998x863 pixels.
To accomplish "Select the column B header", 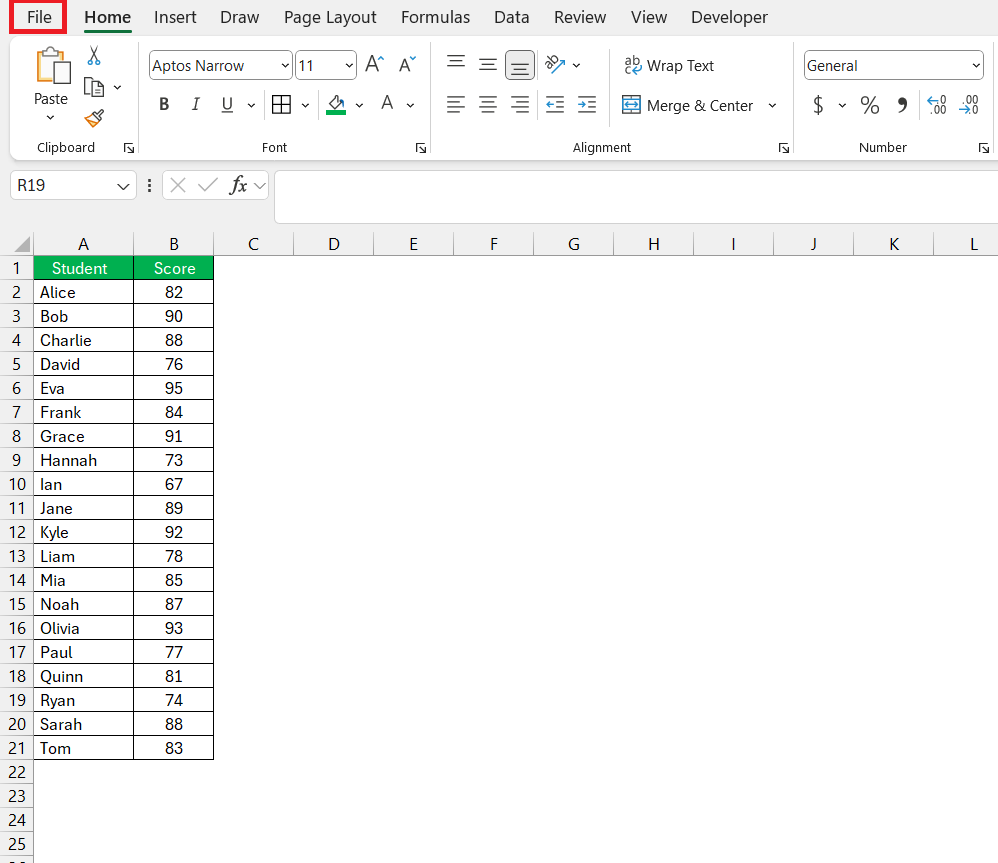I will tap(174, 244).
